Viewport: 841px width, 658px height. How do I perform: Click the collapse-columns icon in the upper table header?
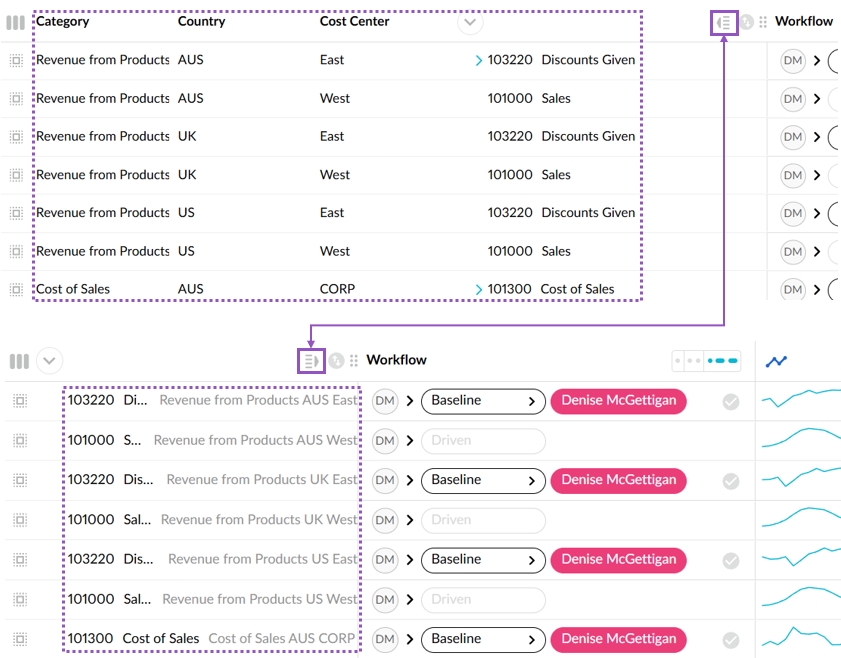point(724,22)
